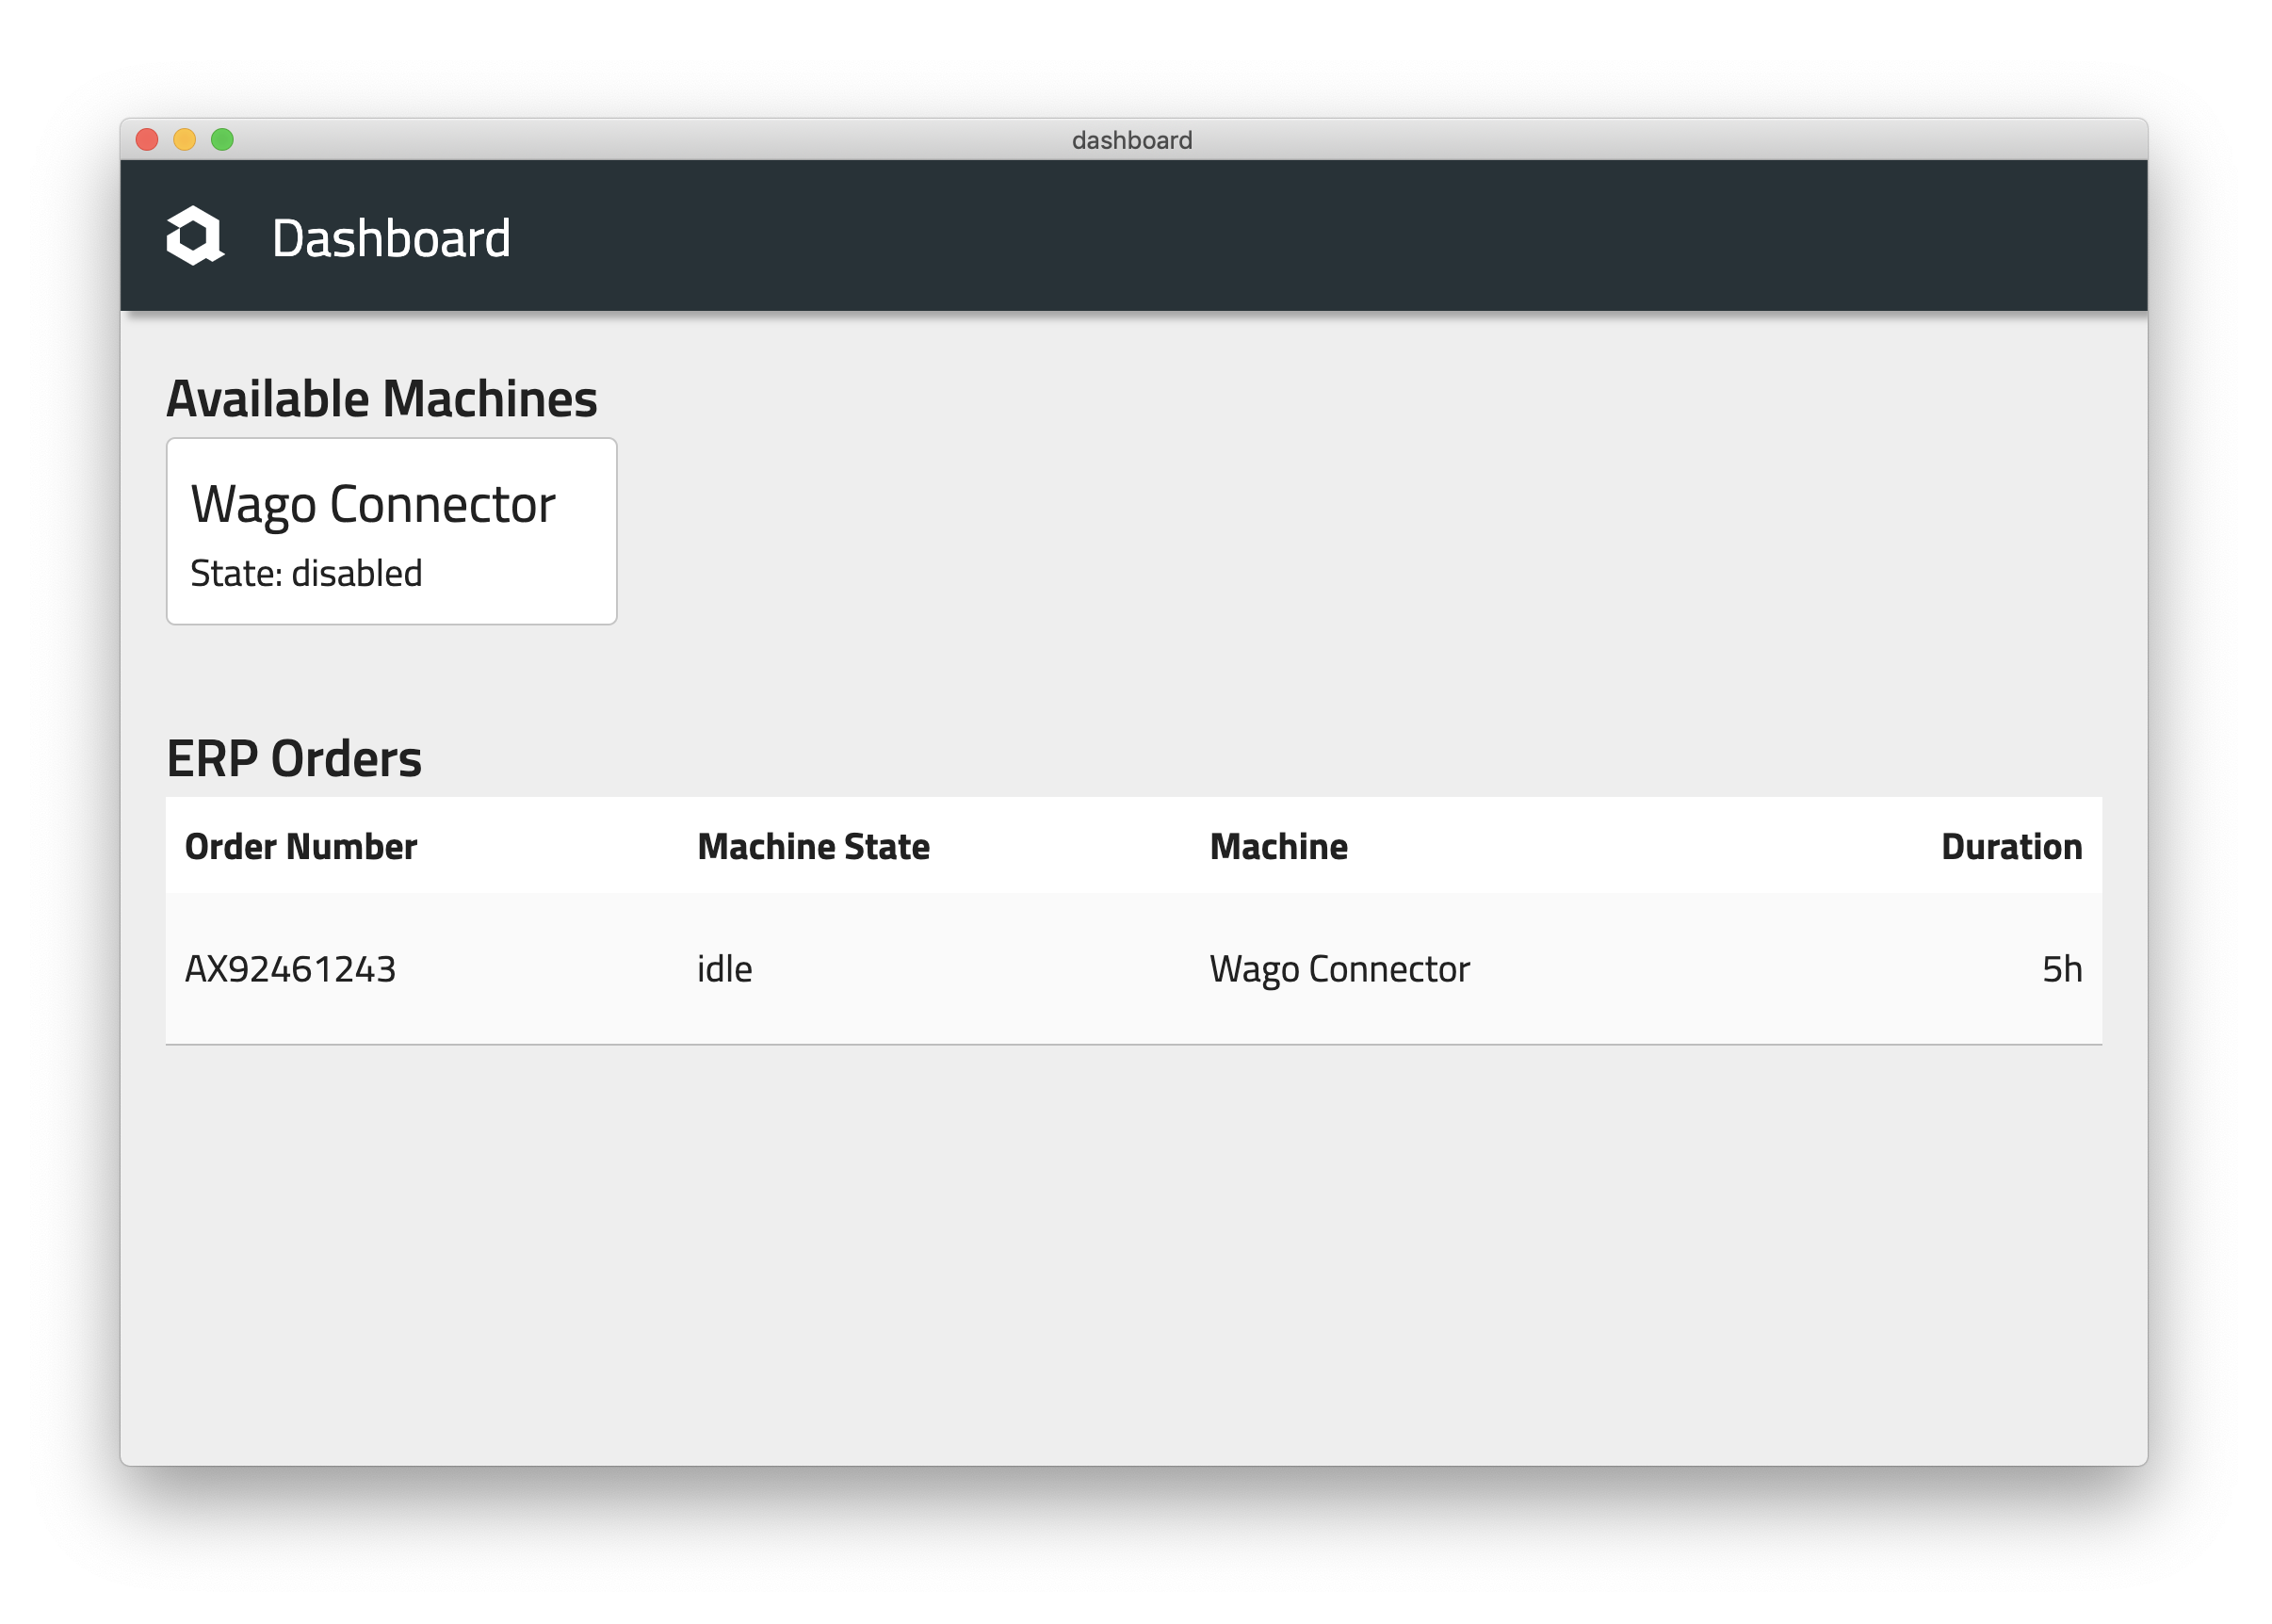Click the dashboard window title bar text

pyautogui.click(x=1132, y=140)
